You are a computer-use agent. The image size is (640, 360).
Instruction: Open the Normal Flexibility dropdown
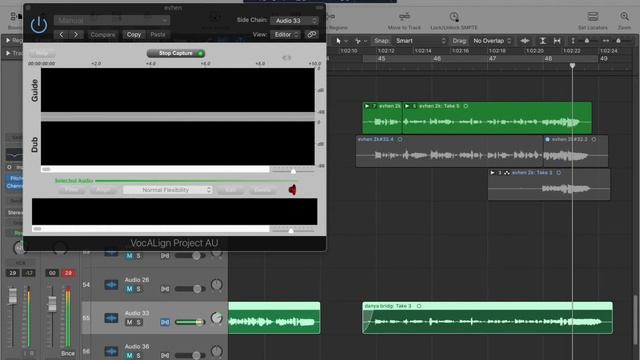click(x=168, y=190)
